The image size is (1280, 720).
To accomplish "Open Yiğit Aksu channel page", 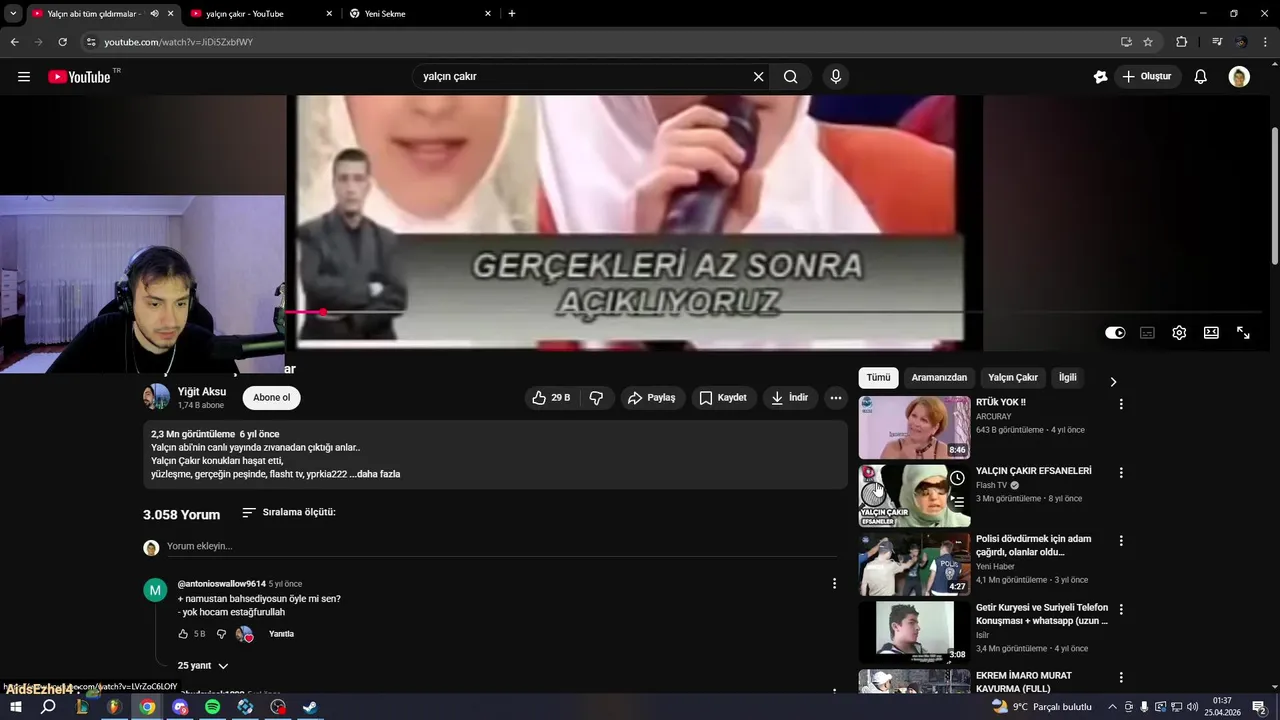I will click(202, 392).
